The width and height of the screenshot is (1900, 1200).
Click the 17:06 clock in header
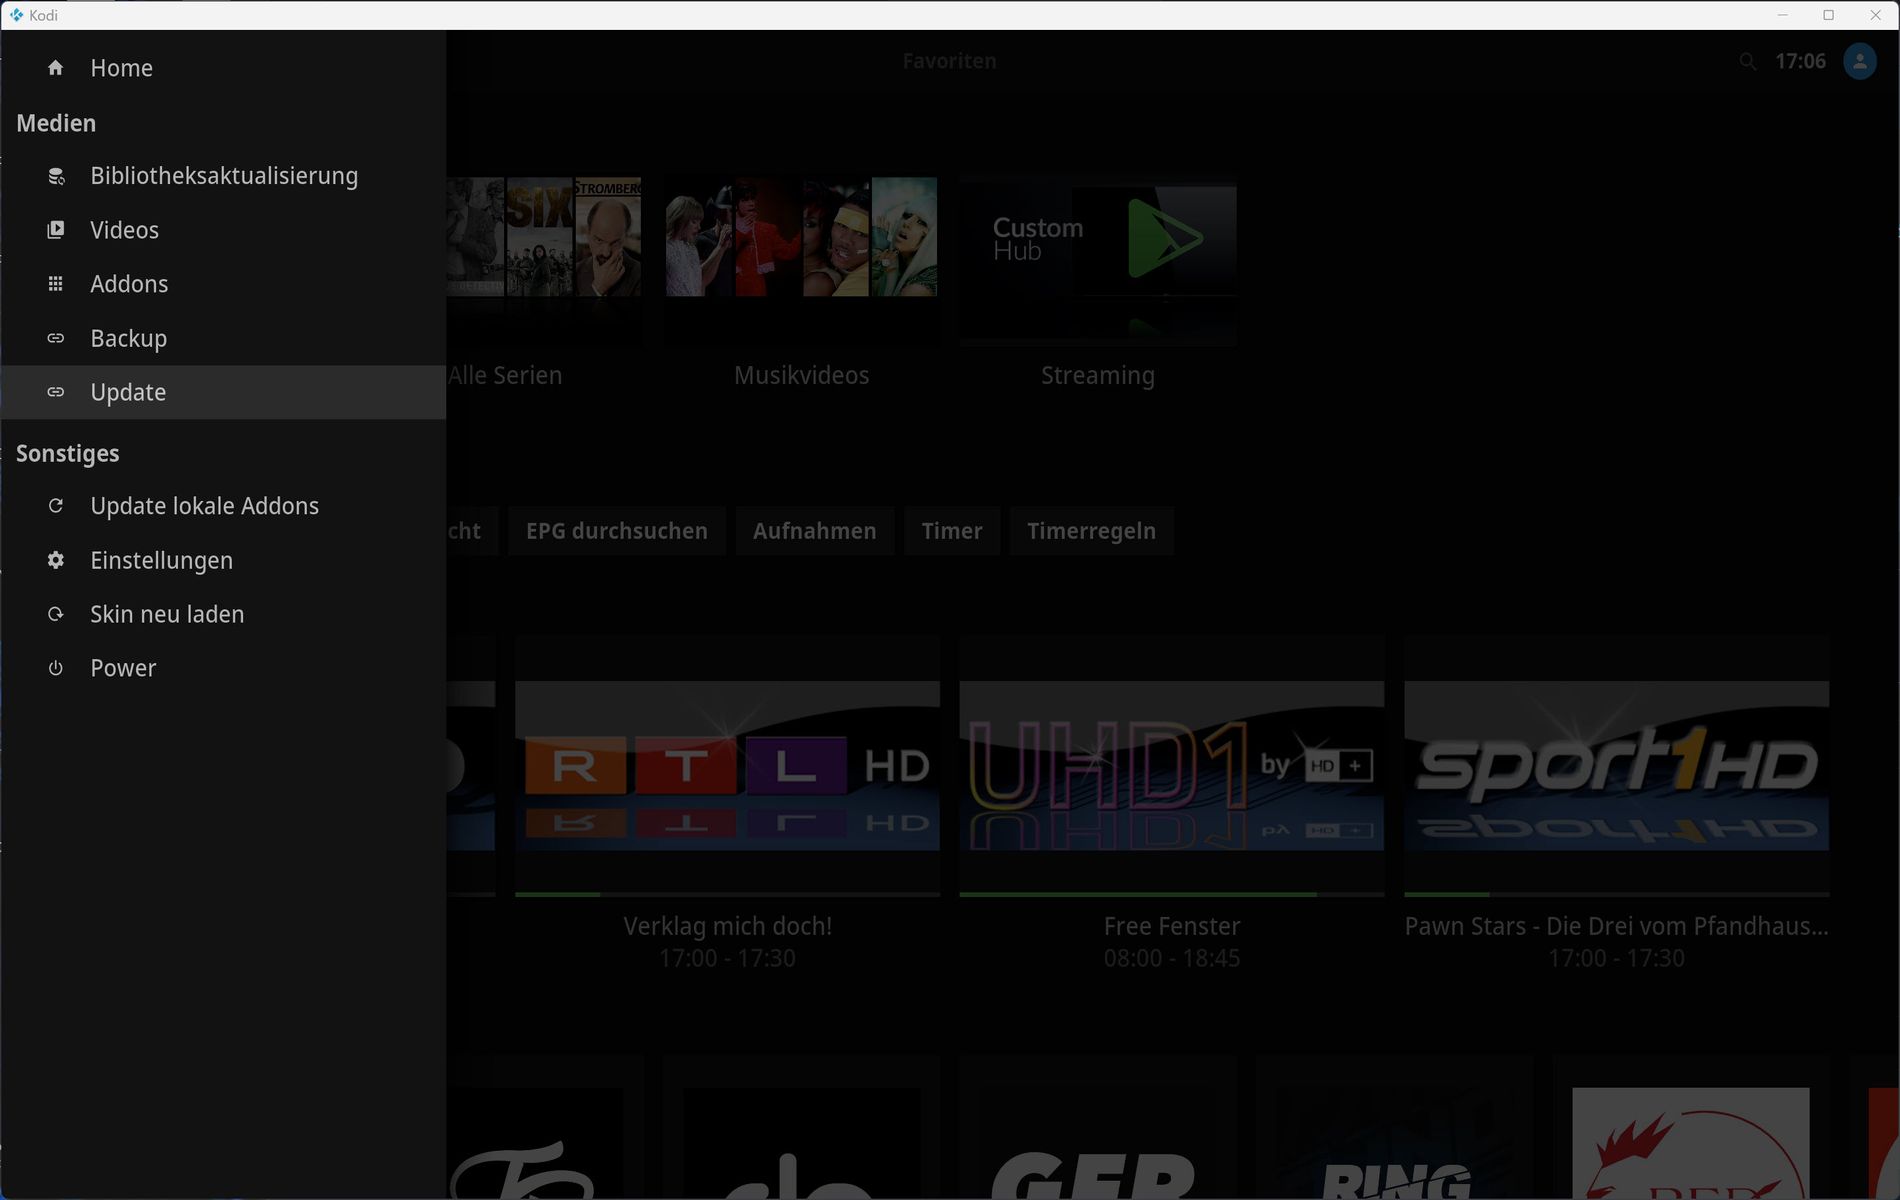(x=1800, y=61)
